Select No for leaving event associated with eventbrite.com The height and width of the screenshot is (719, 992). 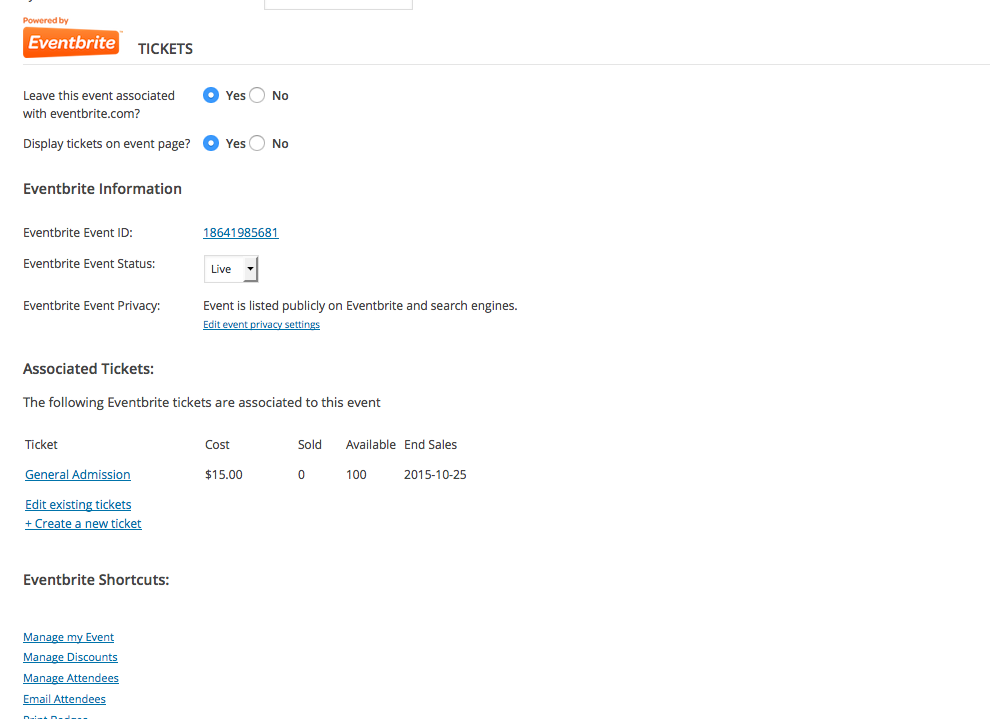coord(257,96)
